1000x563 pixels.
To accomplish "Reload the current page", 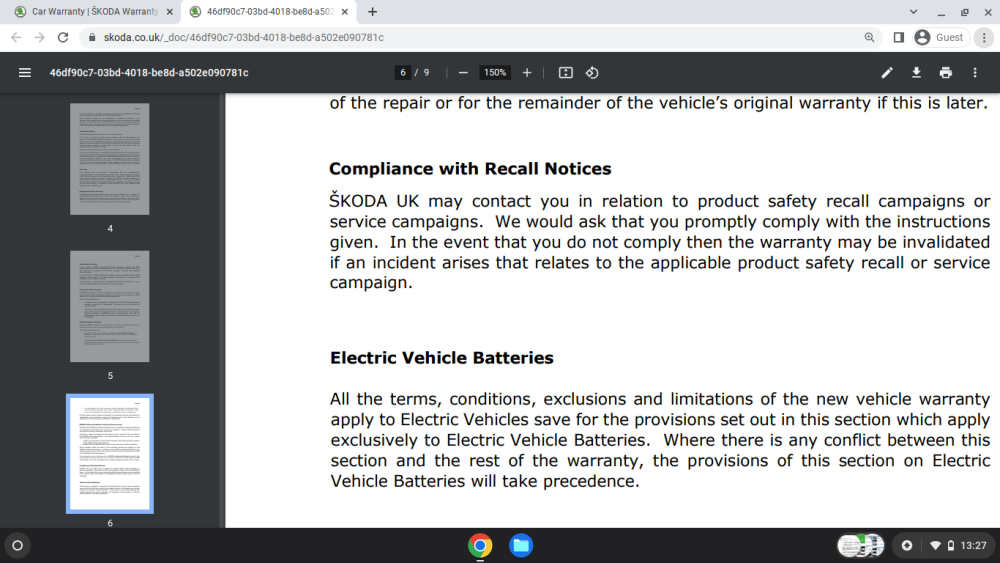I will tap(62, 38).
